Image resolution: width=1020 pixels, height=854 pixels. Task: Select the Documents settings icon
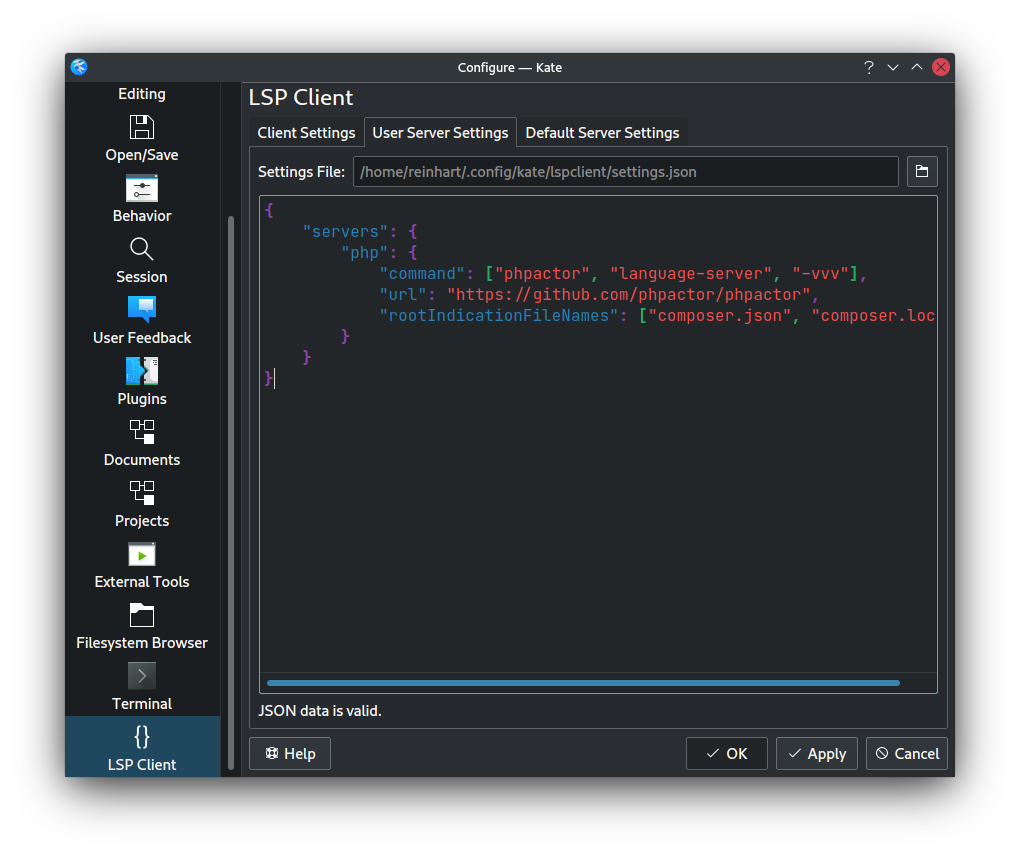[141, 432]
